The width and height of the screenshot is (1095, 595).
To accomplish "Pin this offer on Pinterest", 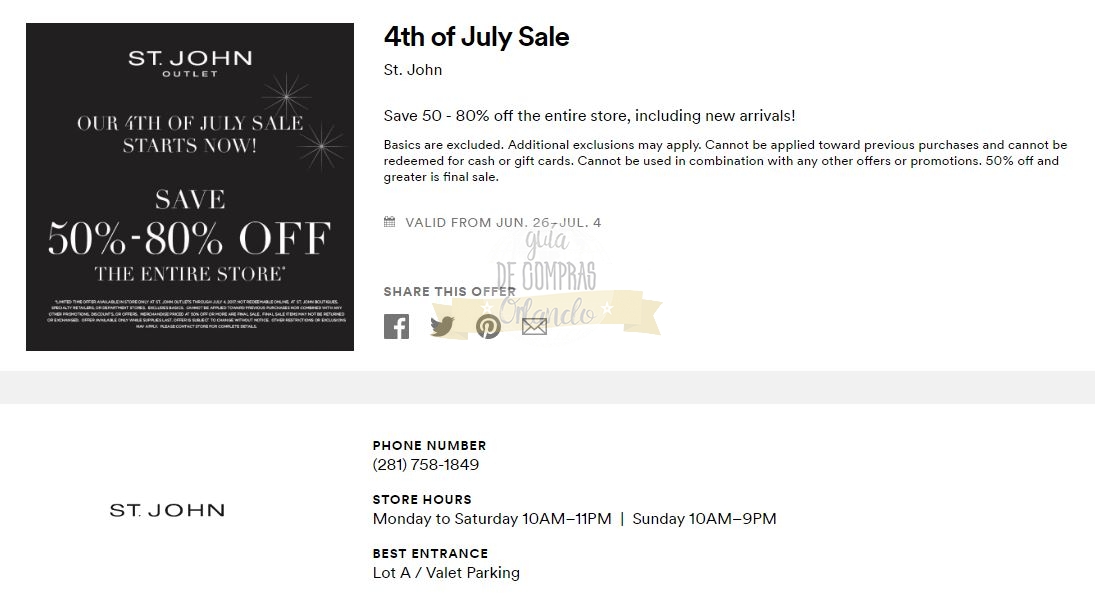I will pos(488,327).
